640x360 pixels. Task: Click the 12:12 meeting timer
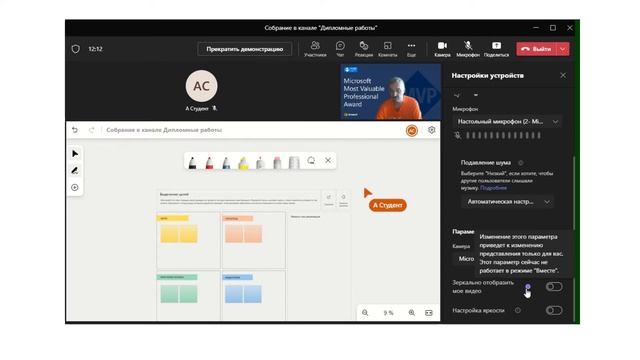pos(96,49)
